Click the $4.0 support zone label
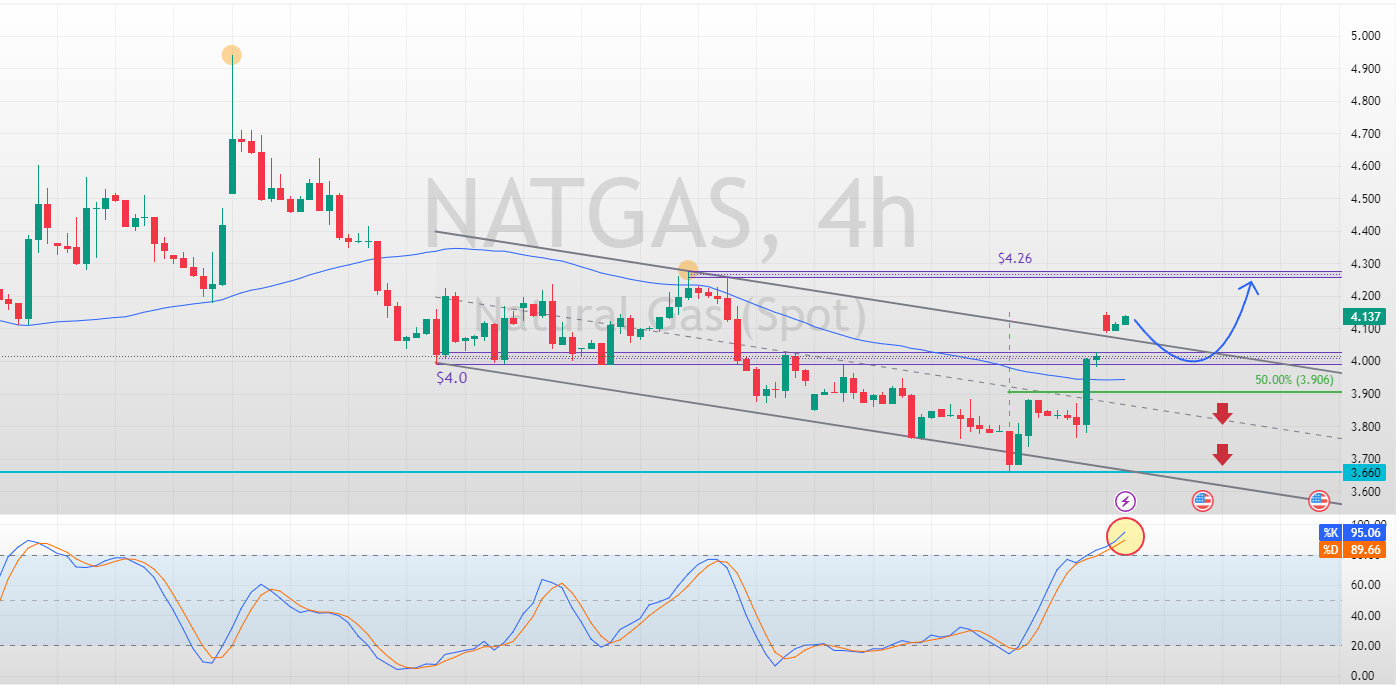The height and width of the screenshot is (685, 1396). 451,378
